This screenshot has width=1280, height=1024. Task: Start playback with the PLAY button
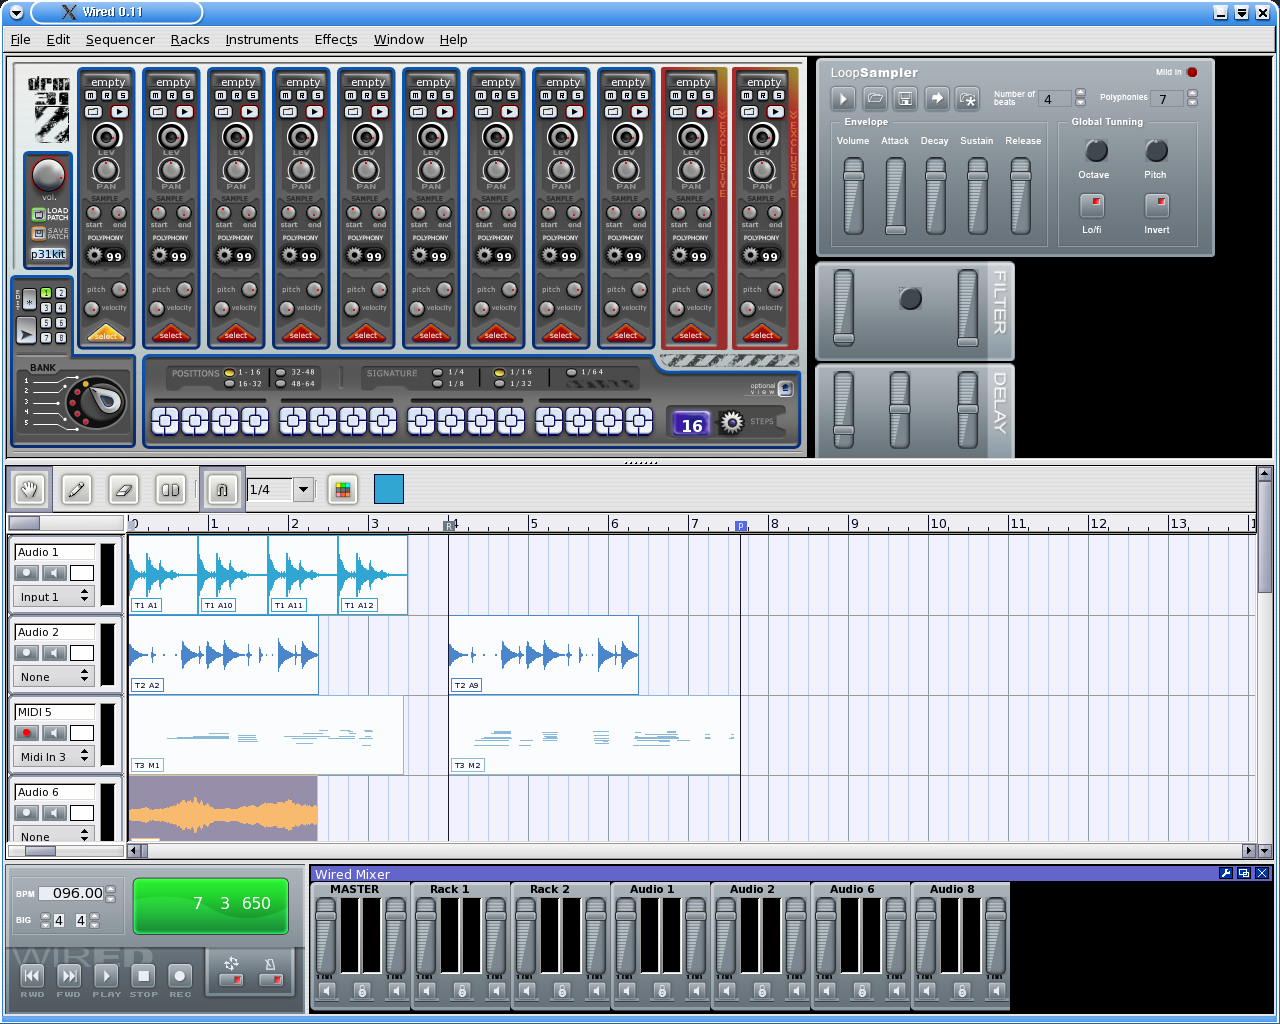(106, 976)
